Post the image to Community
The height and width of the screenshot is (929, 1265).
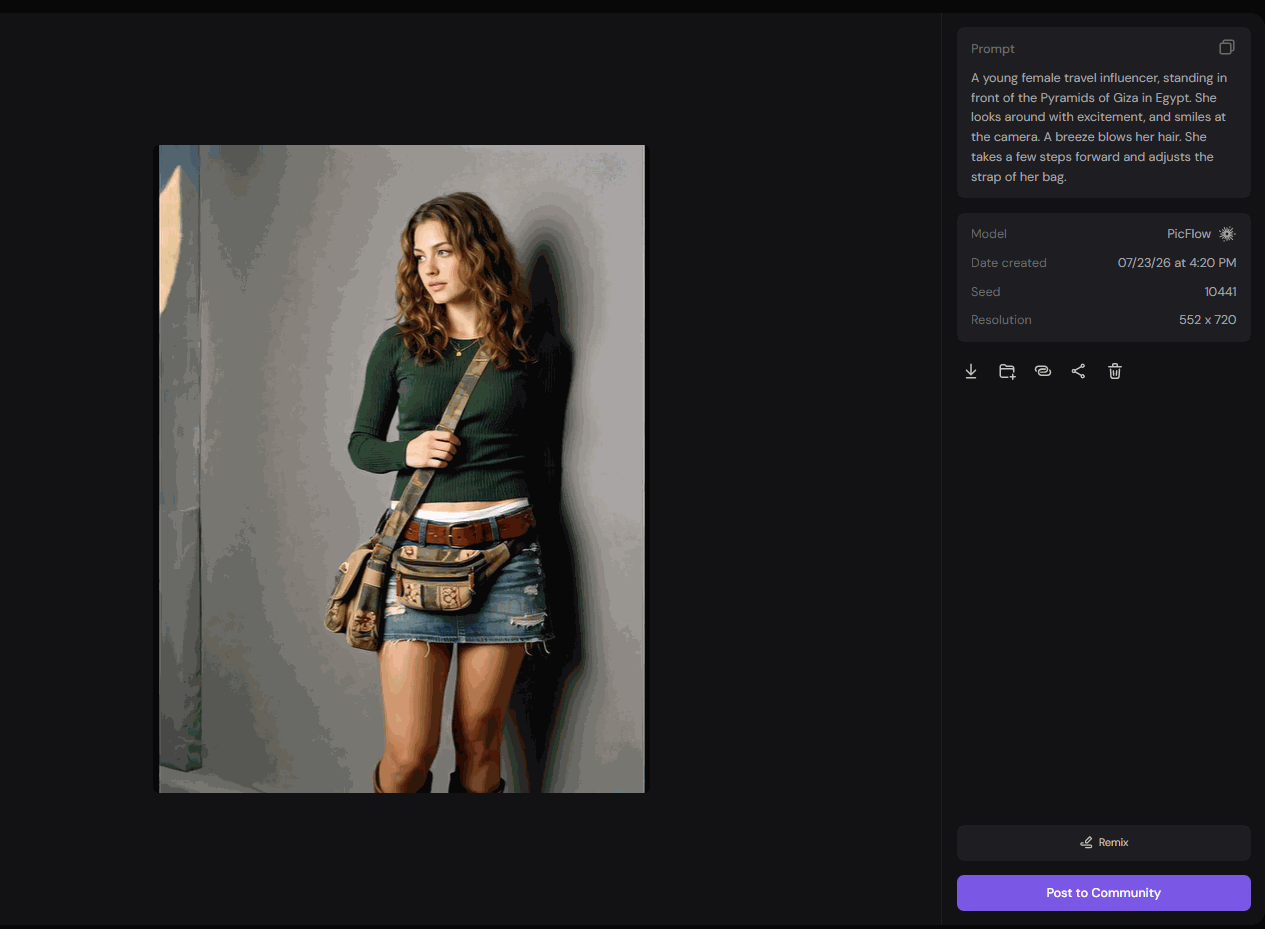coord(1104,893)
